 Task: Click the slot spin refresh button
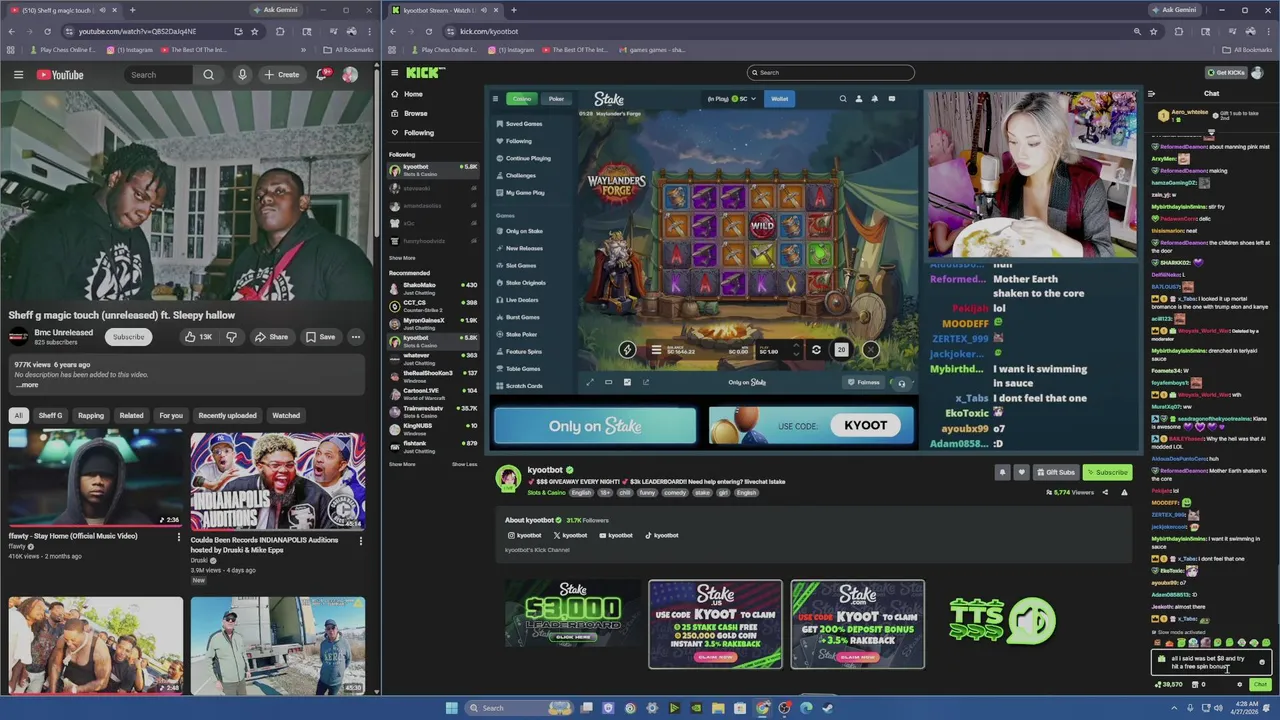pyautogui.click(x=816, y=350)
